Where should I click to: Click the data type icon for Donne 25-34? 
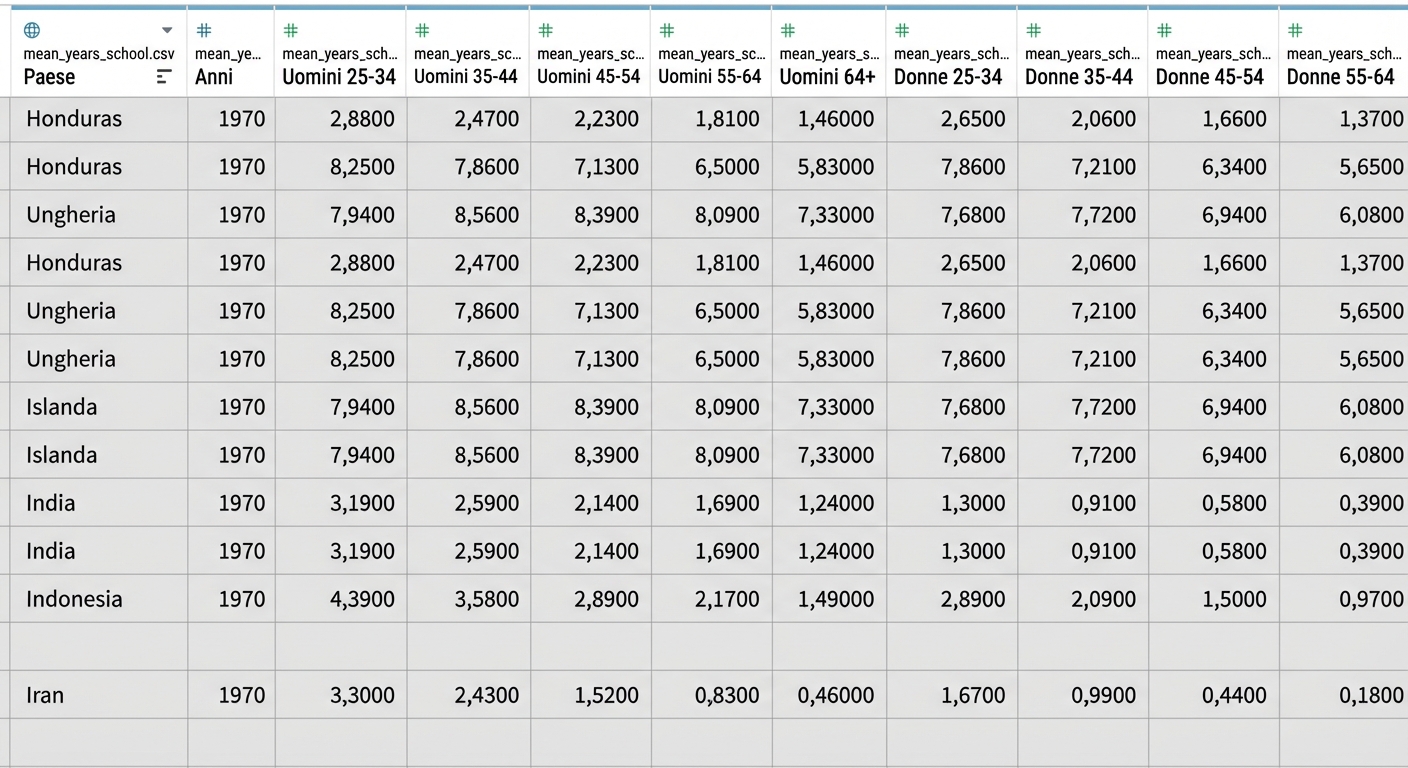(x=902, y=31)
